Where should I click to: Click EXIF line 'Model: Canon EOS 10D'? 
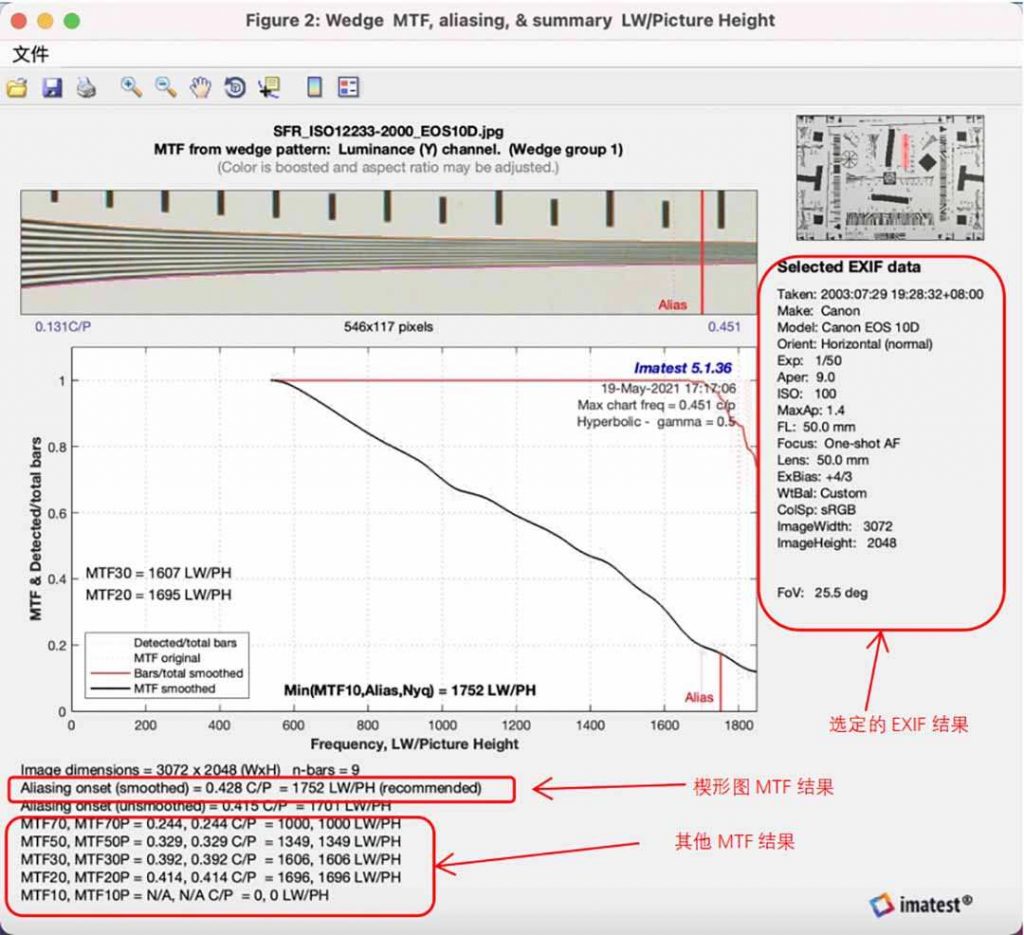[848, 327]
